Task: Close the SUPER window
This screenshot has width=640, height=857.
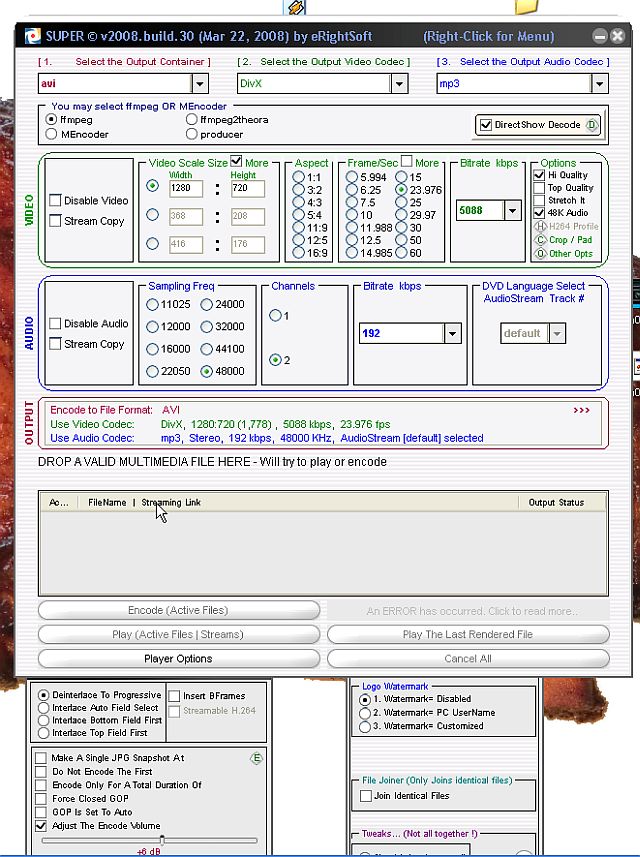Action: tap(618, 37)
